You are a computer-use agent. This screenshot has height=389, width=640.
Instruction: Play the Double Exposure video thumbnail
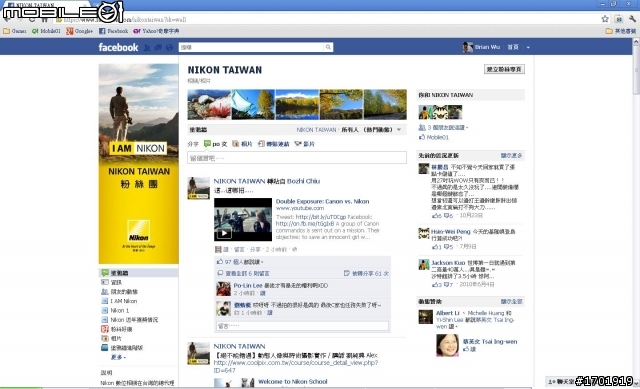243,220
